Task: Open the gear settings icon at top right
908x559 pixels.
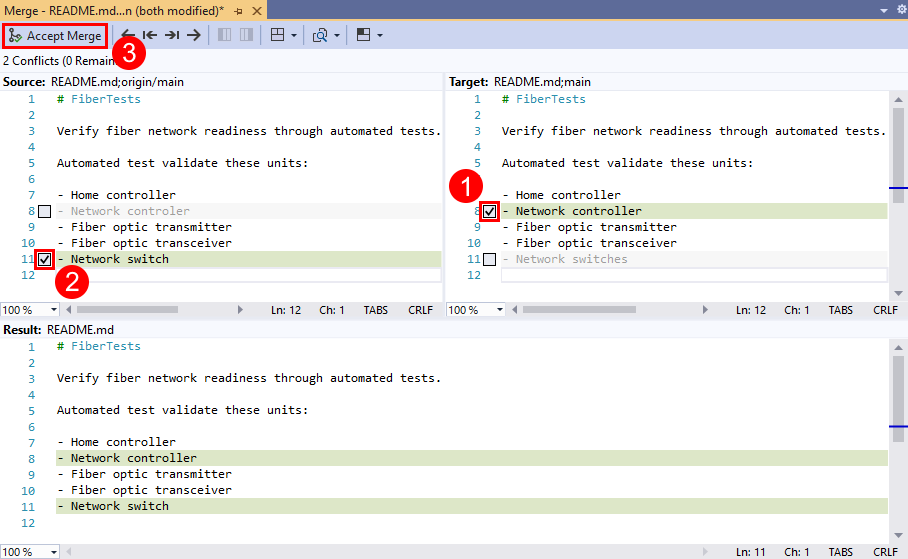Action: coord(898,9)
